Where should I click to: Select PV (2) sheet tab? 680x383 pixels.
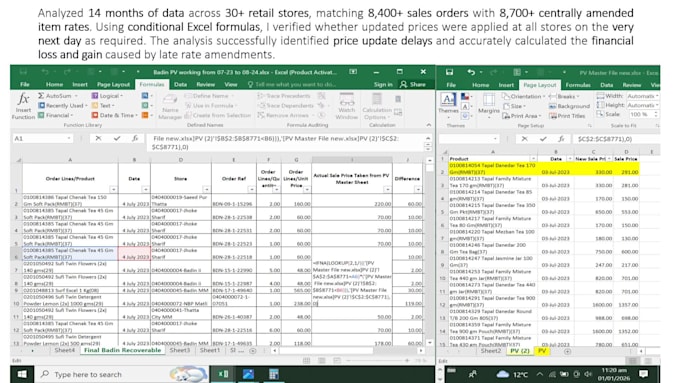520,351
